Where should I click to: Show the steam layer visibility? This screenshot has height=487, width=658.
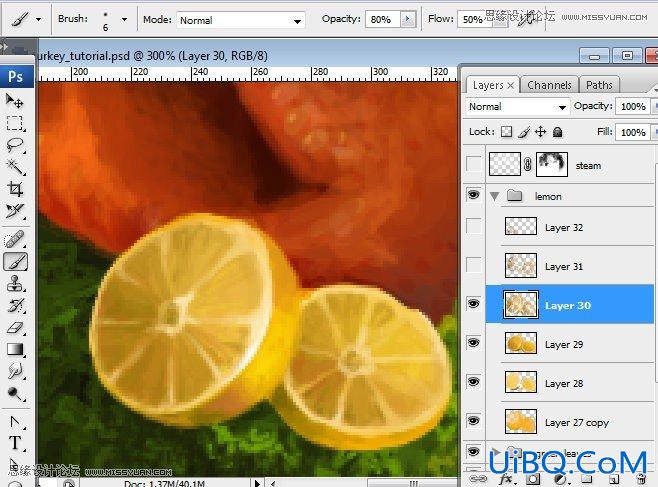[x=474, y=164]
